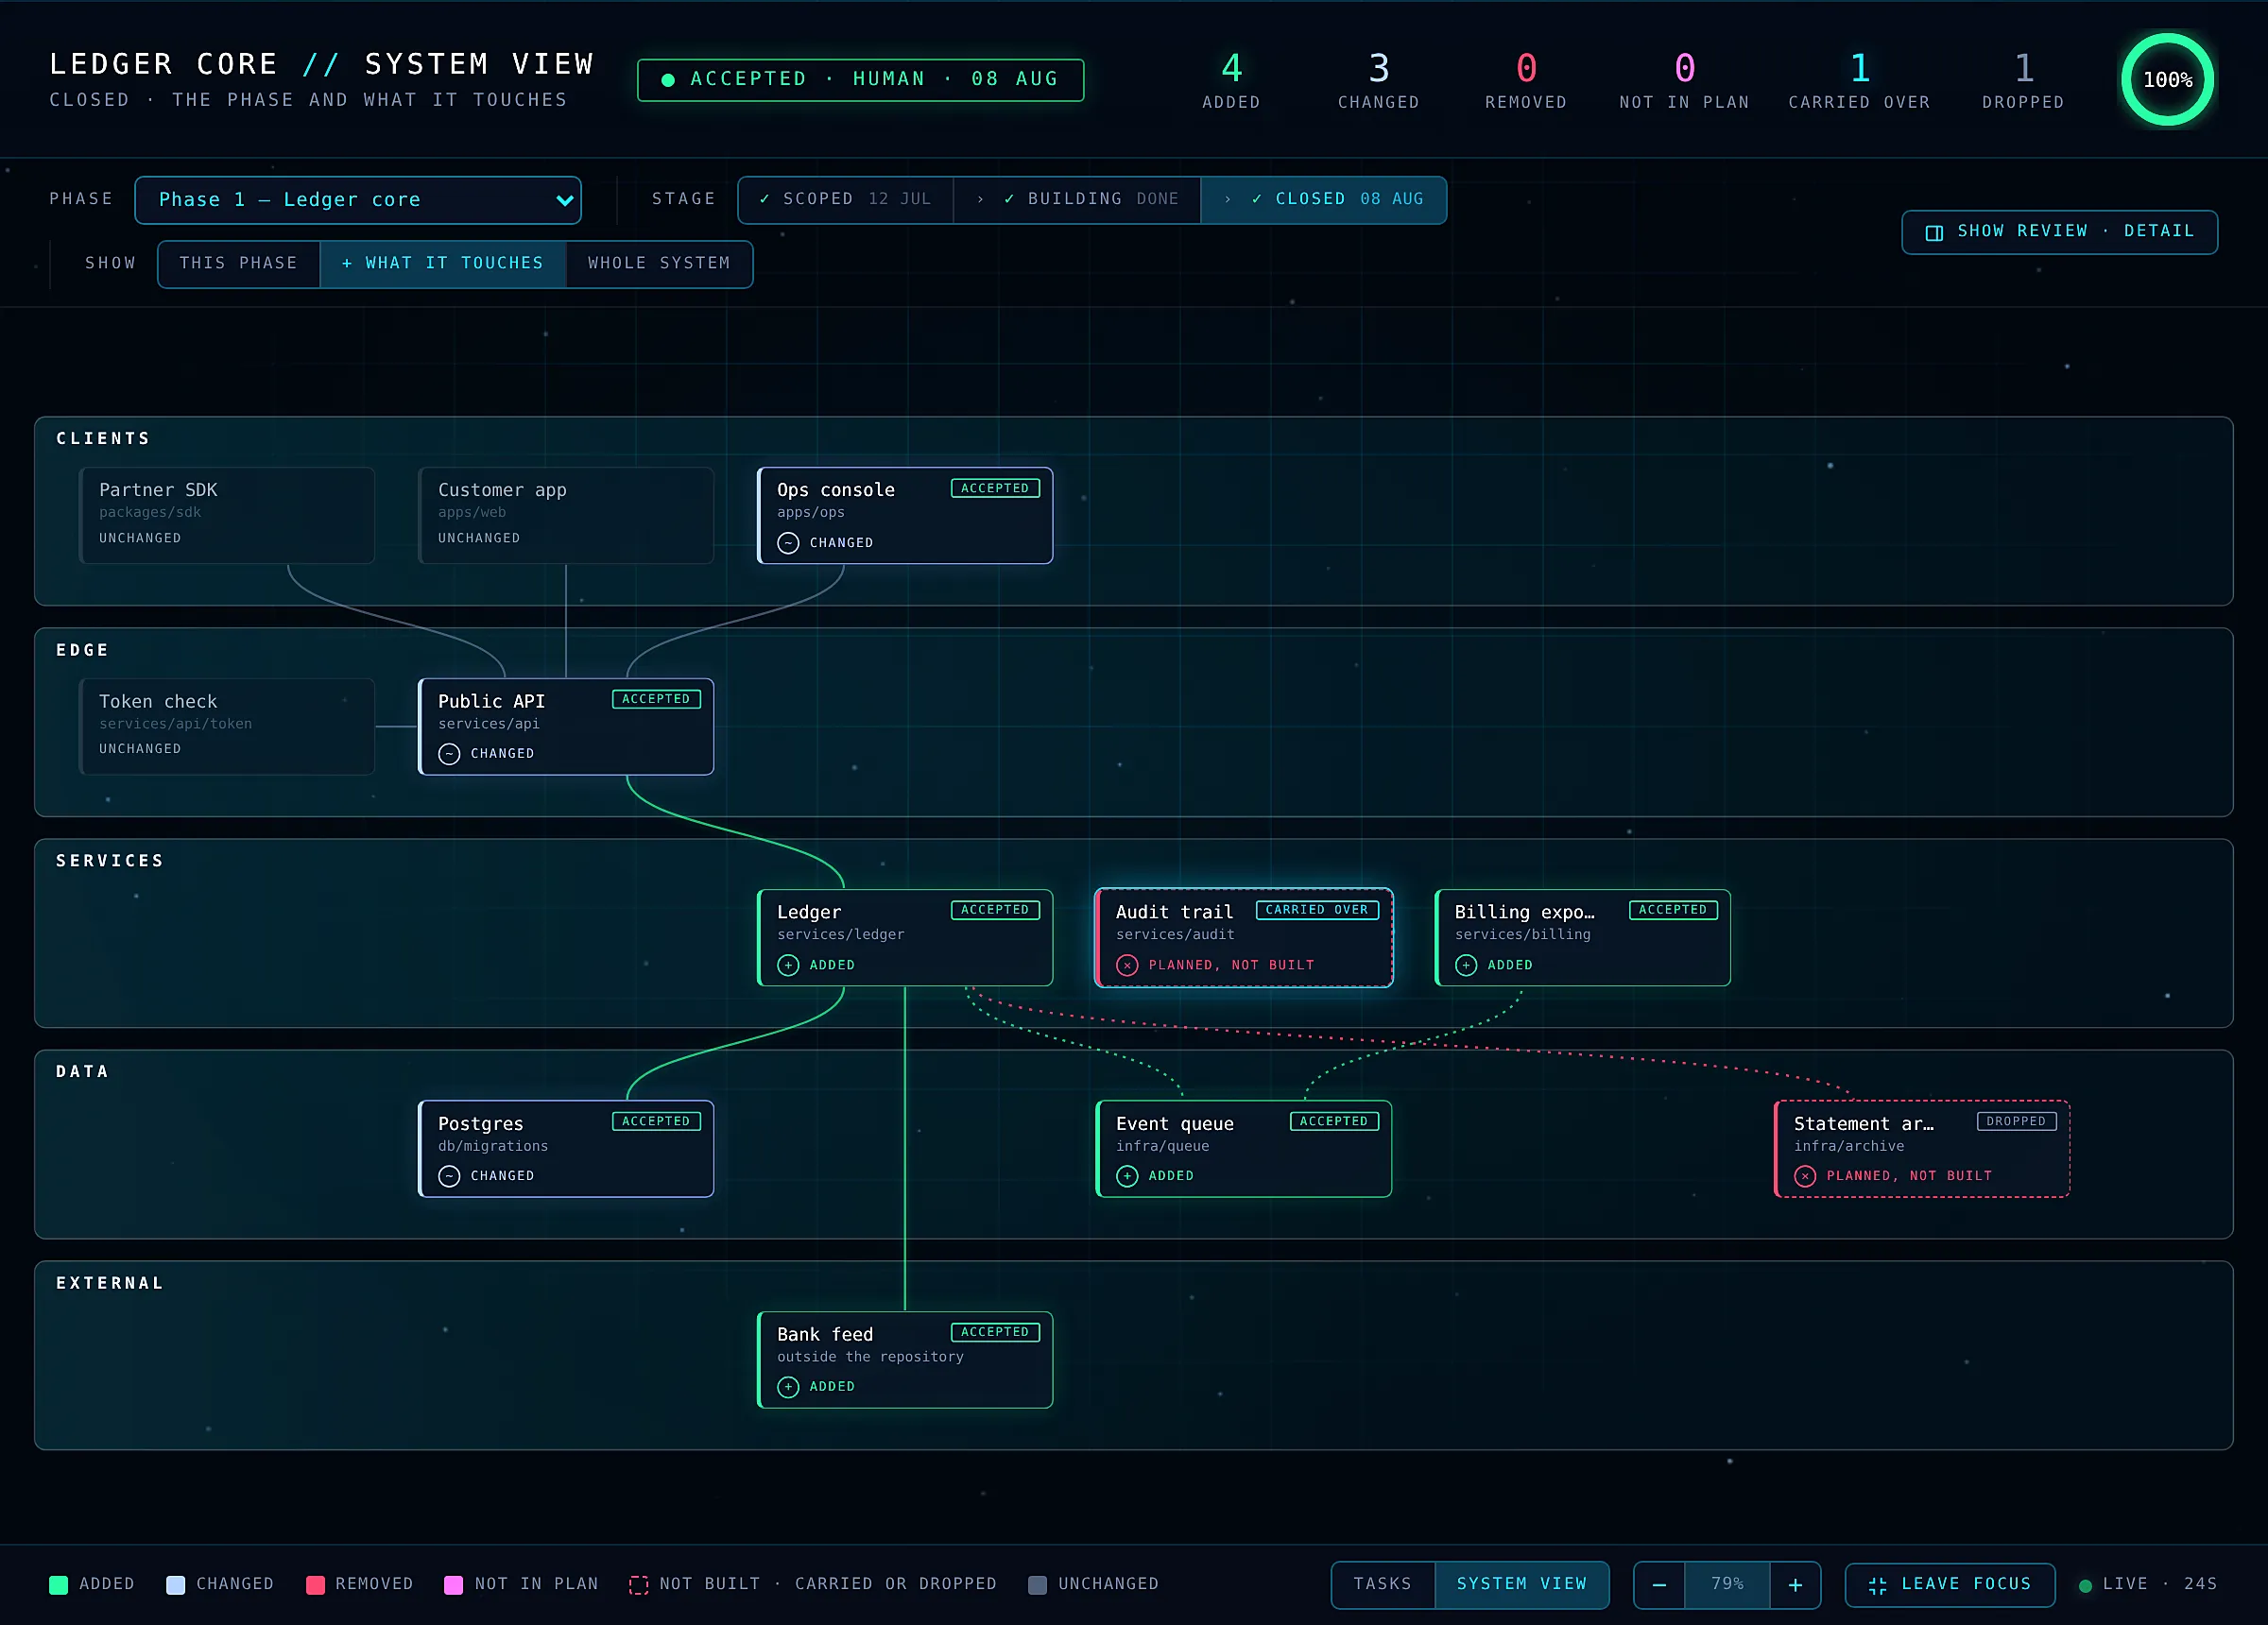Select the Partner SDK node
2268x1625 pixels.
coord(227,516)
